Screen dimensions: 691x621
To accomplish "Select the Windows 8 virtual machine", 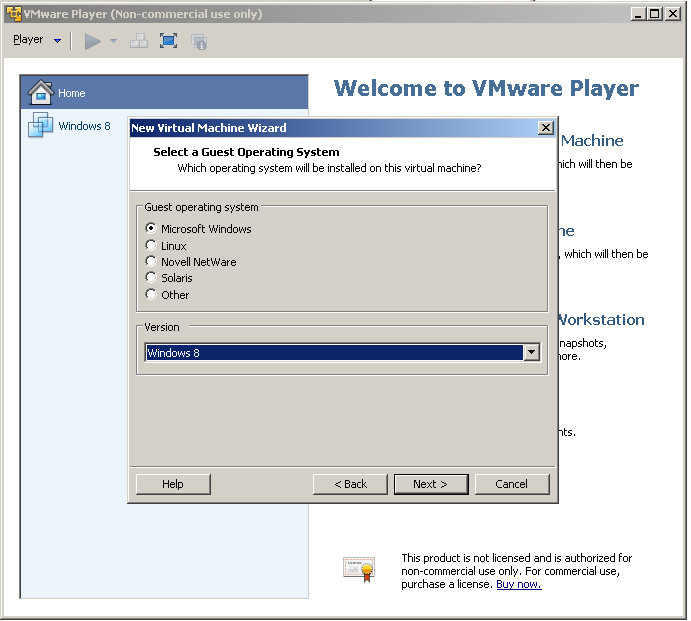I will pyautogui.click(x=84, y=126).
